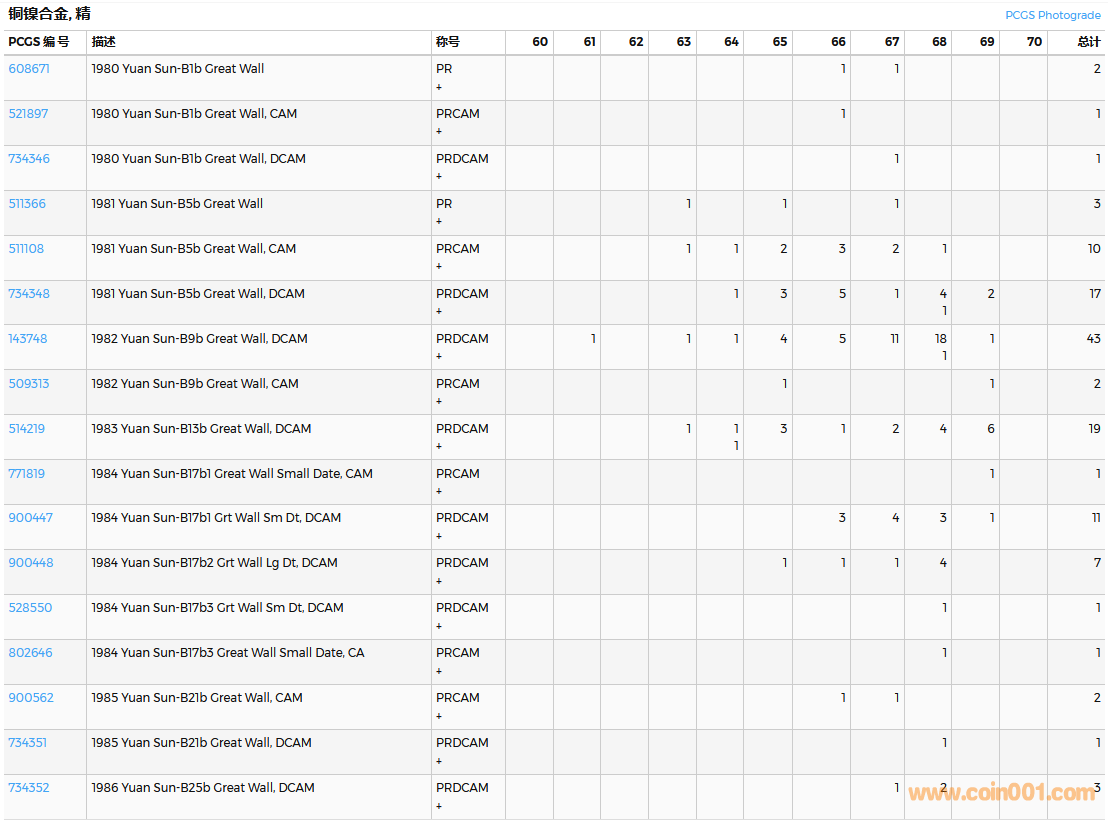Select PCGS number 511366
The height and width of the screenshot is (820, 1108).
(x=27, y=204)
